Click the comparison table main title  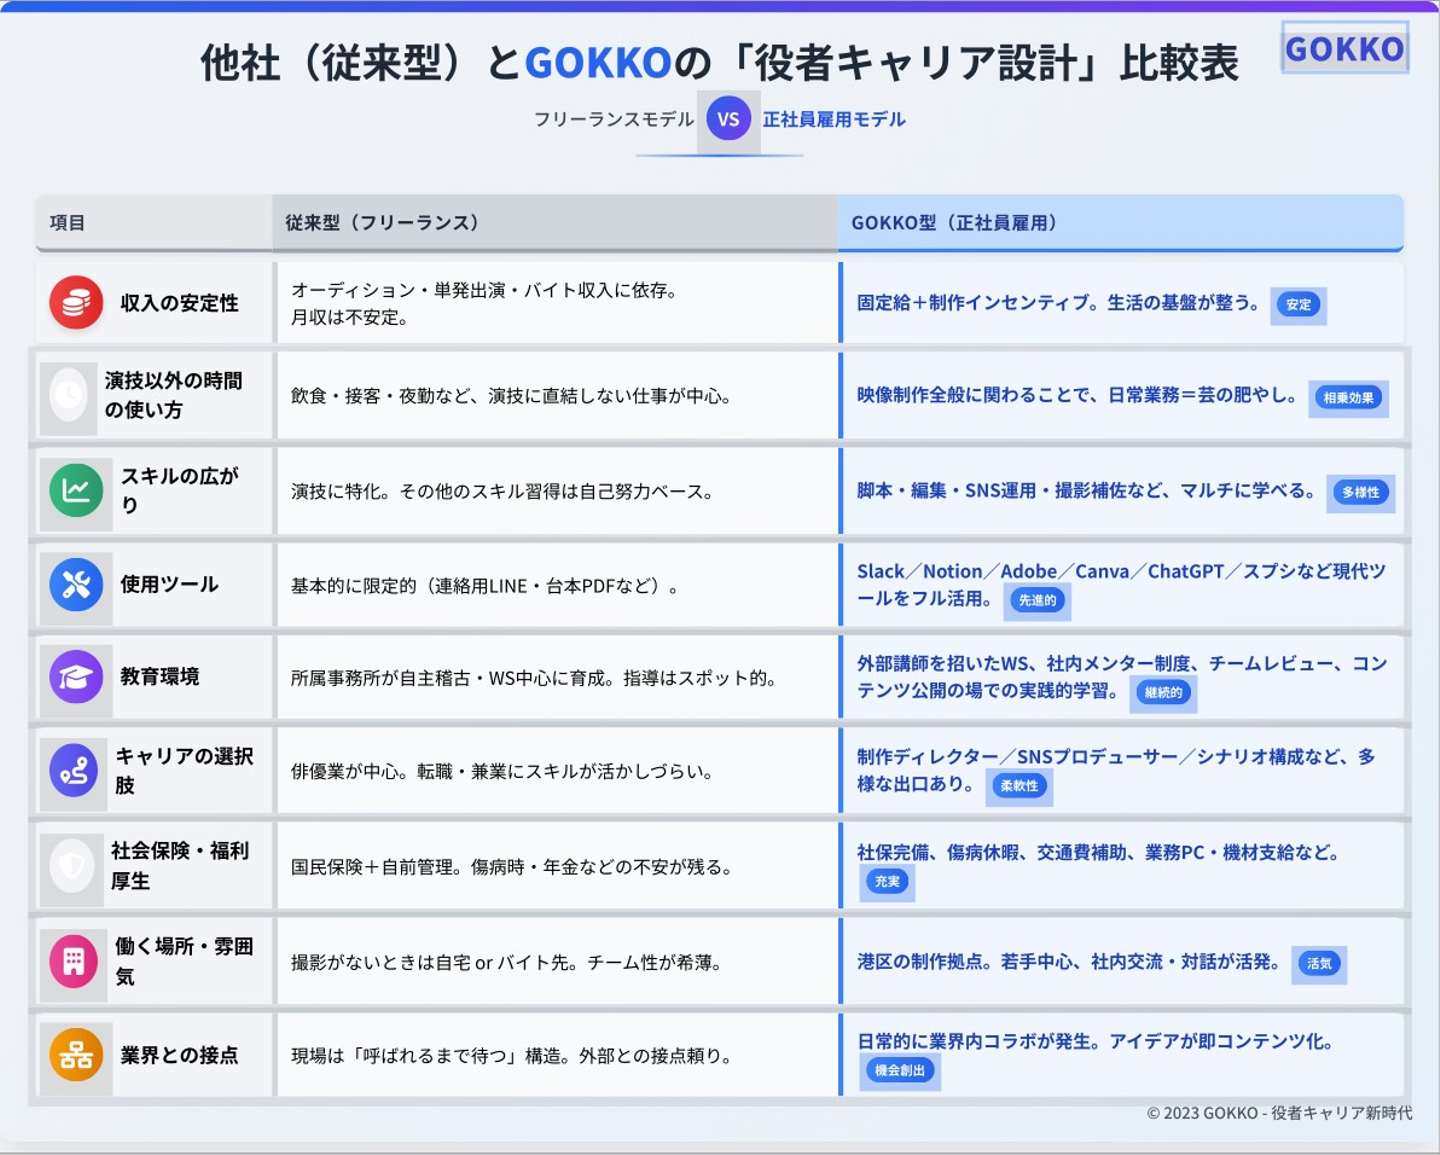click(720, 62)
